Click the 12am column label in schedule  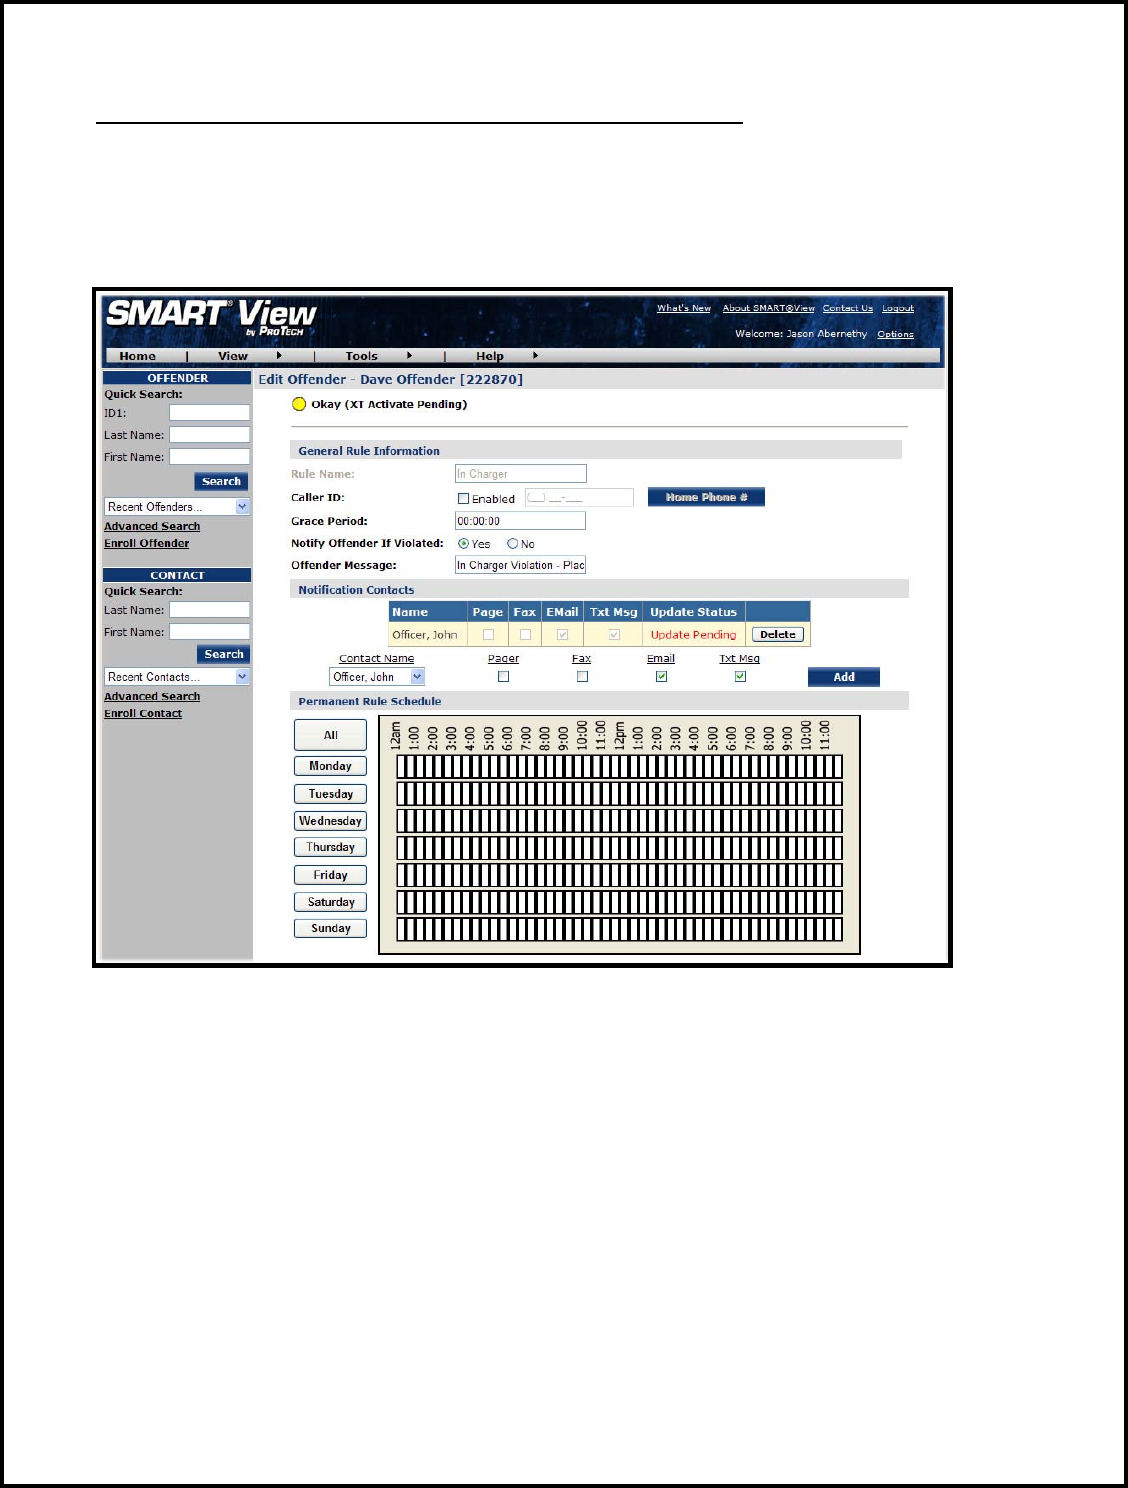click(396, 736)
